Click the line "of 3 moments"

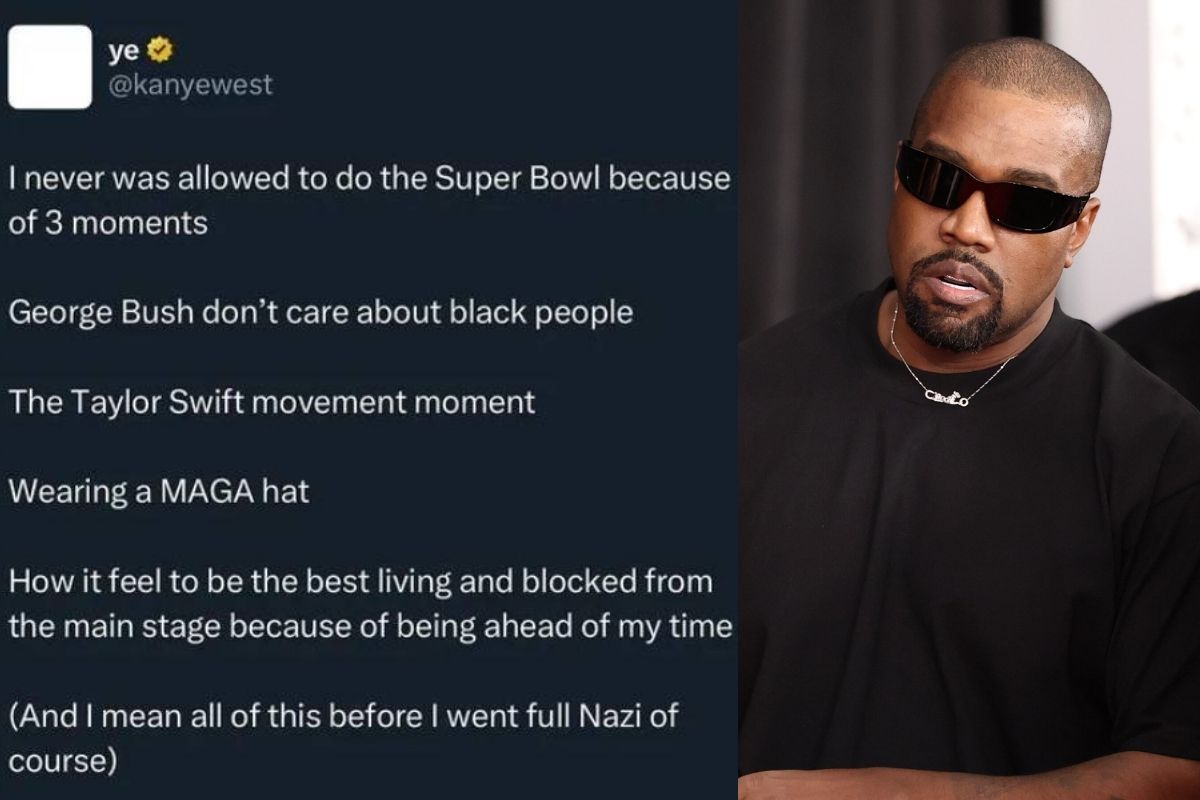click(108, 222)
